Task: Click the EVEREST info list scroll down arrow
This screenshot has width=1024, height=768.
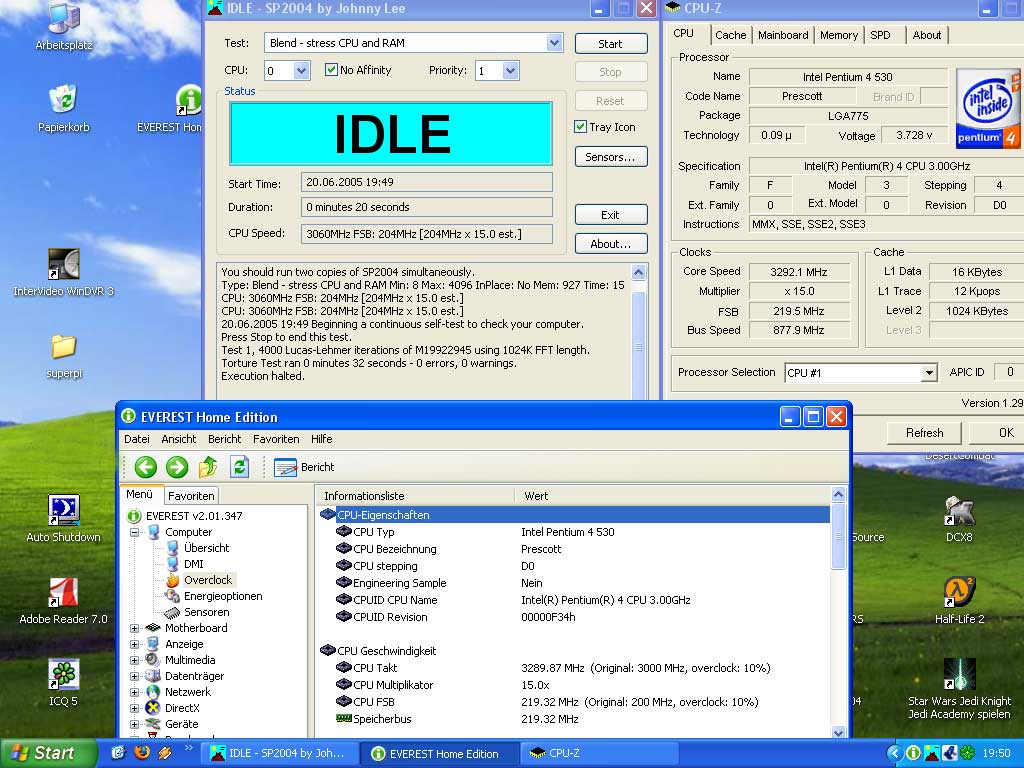Action: pos(839,732)
